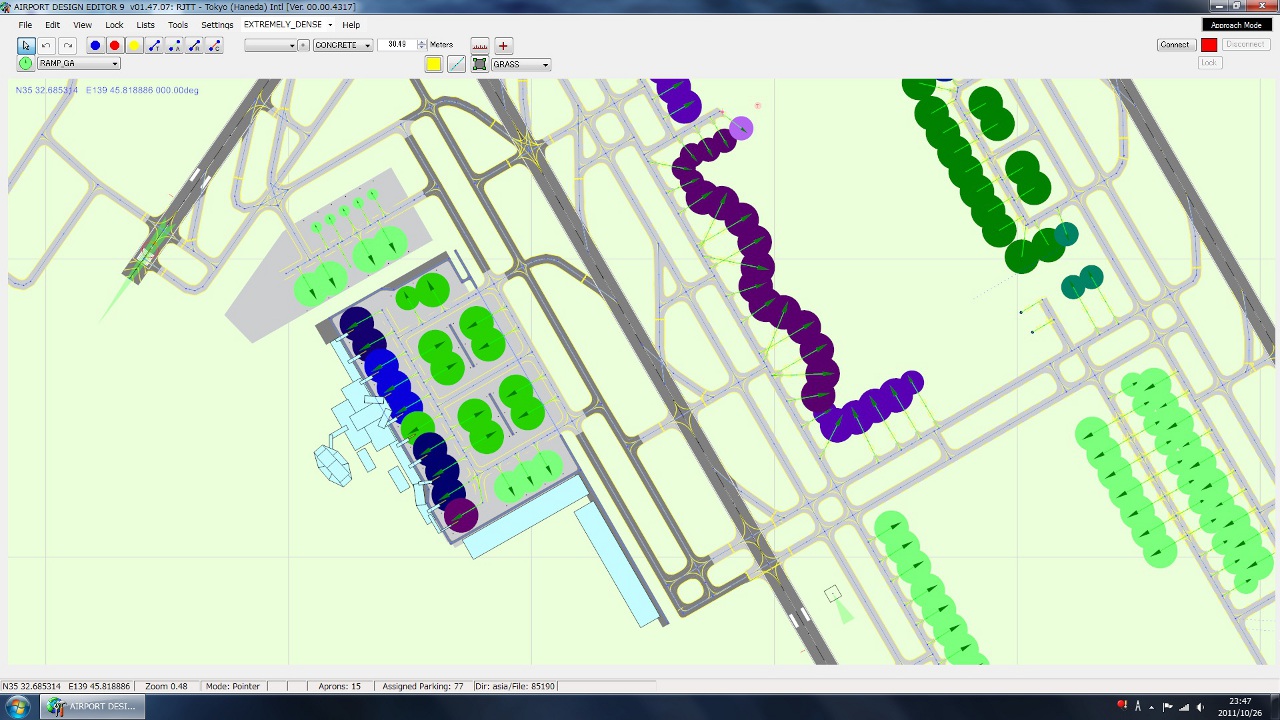
Task: Click the Aprons: 15 status text
Action: coord(339,686)
